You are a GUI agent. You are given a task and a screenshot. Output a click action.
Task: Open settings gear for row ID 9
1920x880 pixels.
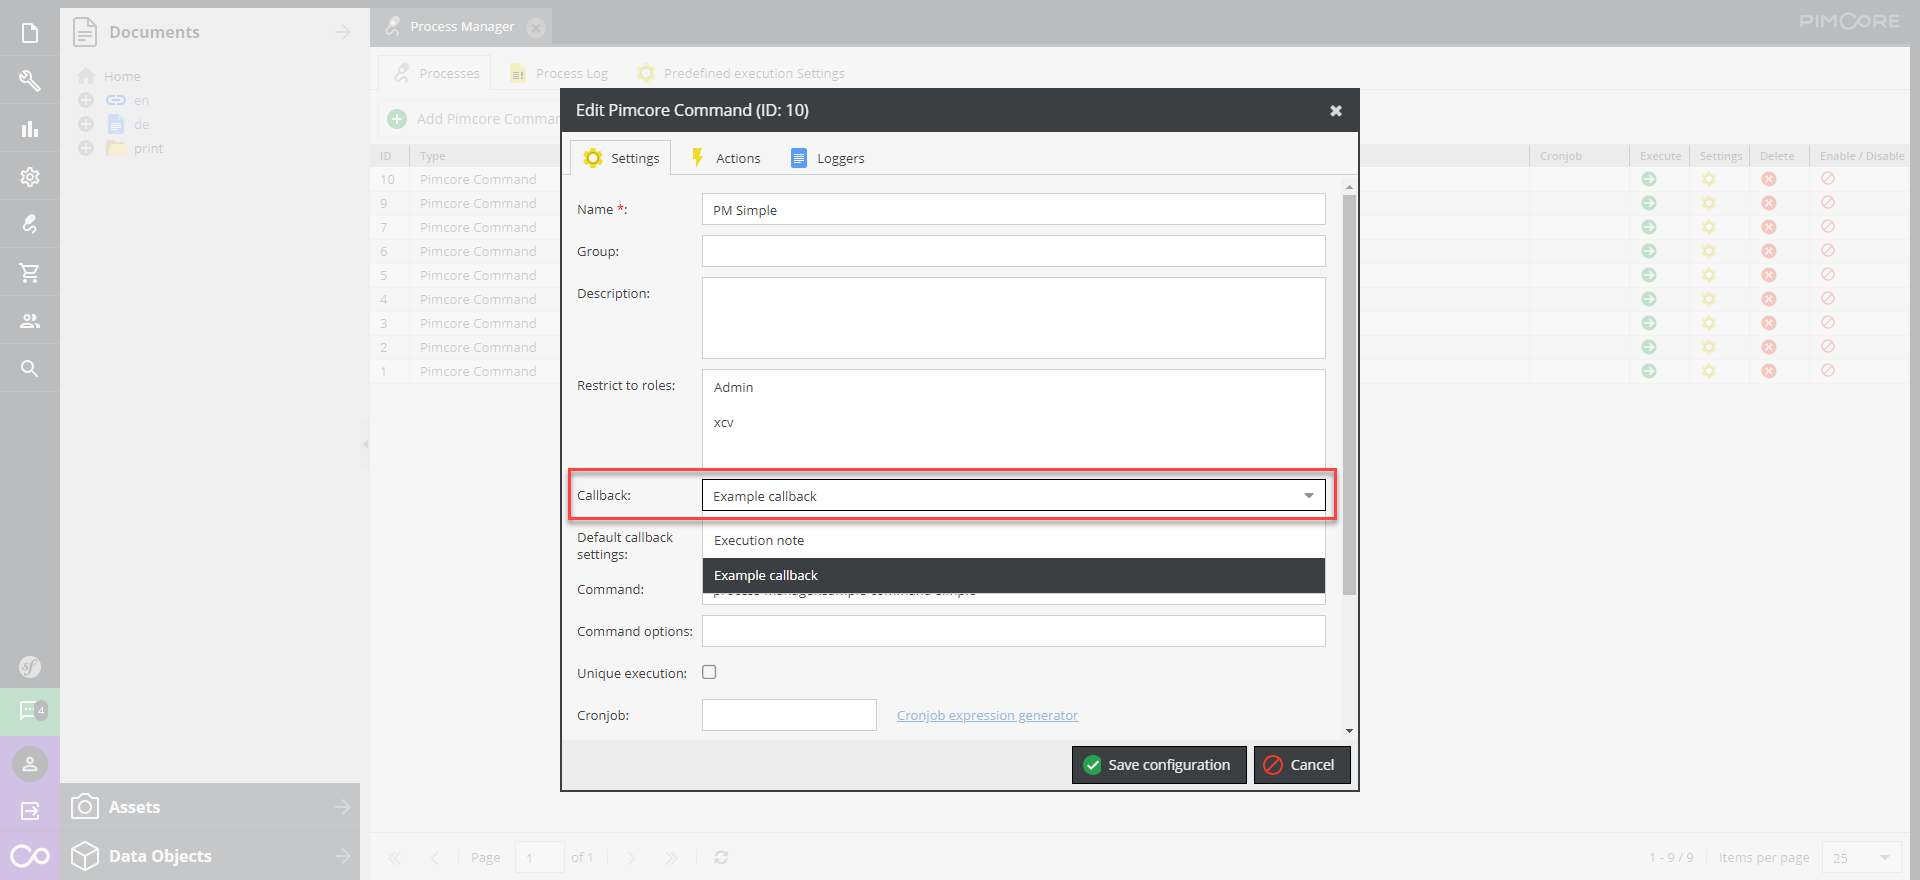coord(1709,203)
